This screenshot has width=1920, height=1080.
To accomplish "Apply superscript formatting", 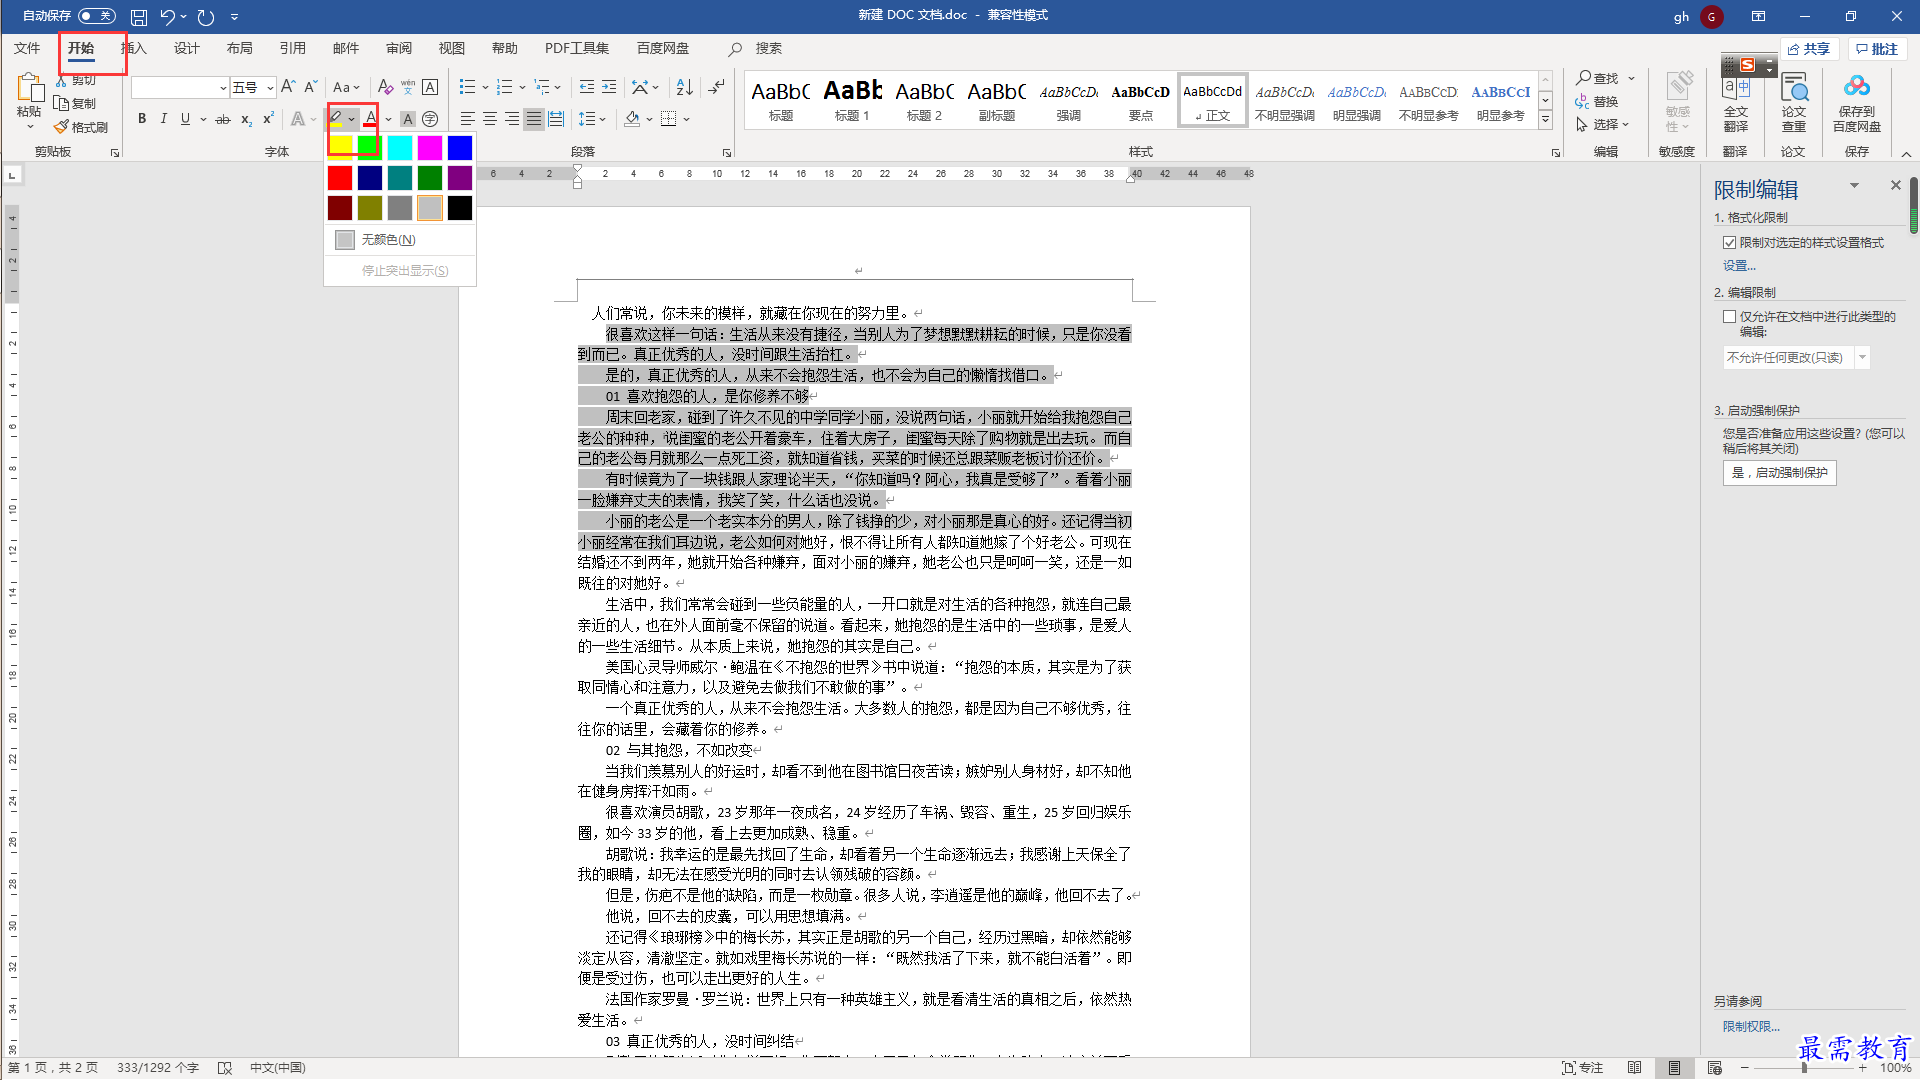I will [x=268, y=119].
